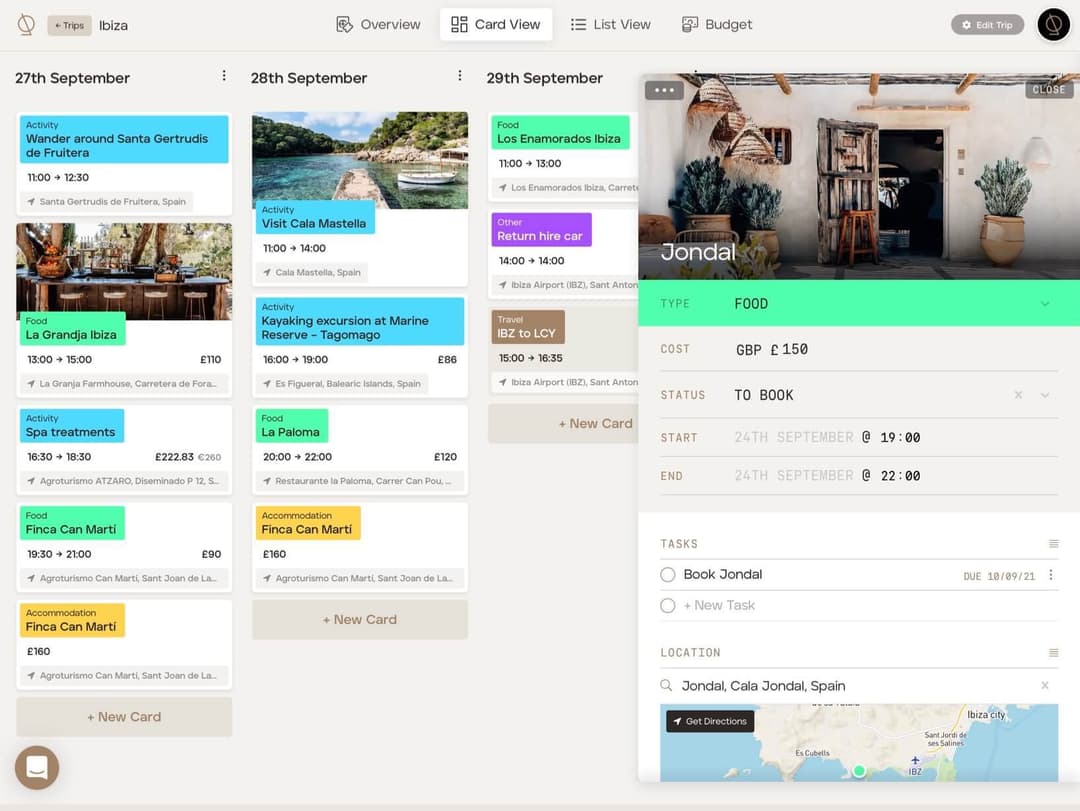Image resolution: width=1080 pixels, height=811 pixels.
Task: Open the Budget tab
Action: pos(717,25)
